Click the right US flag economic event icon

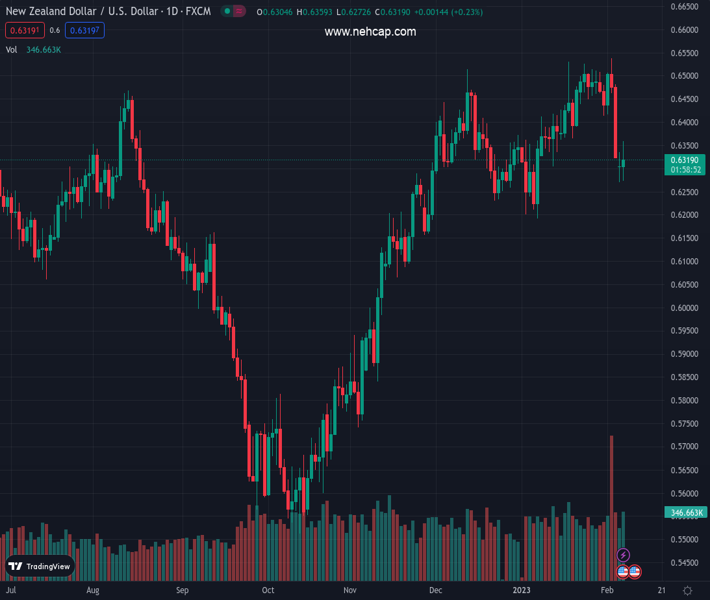(634, 572)
